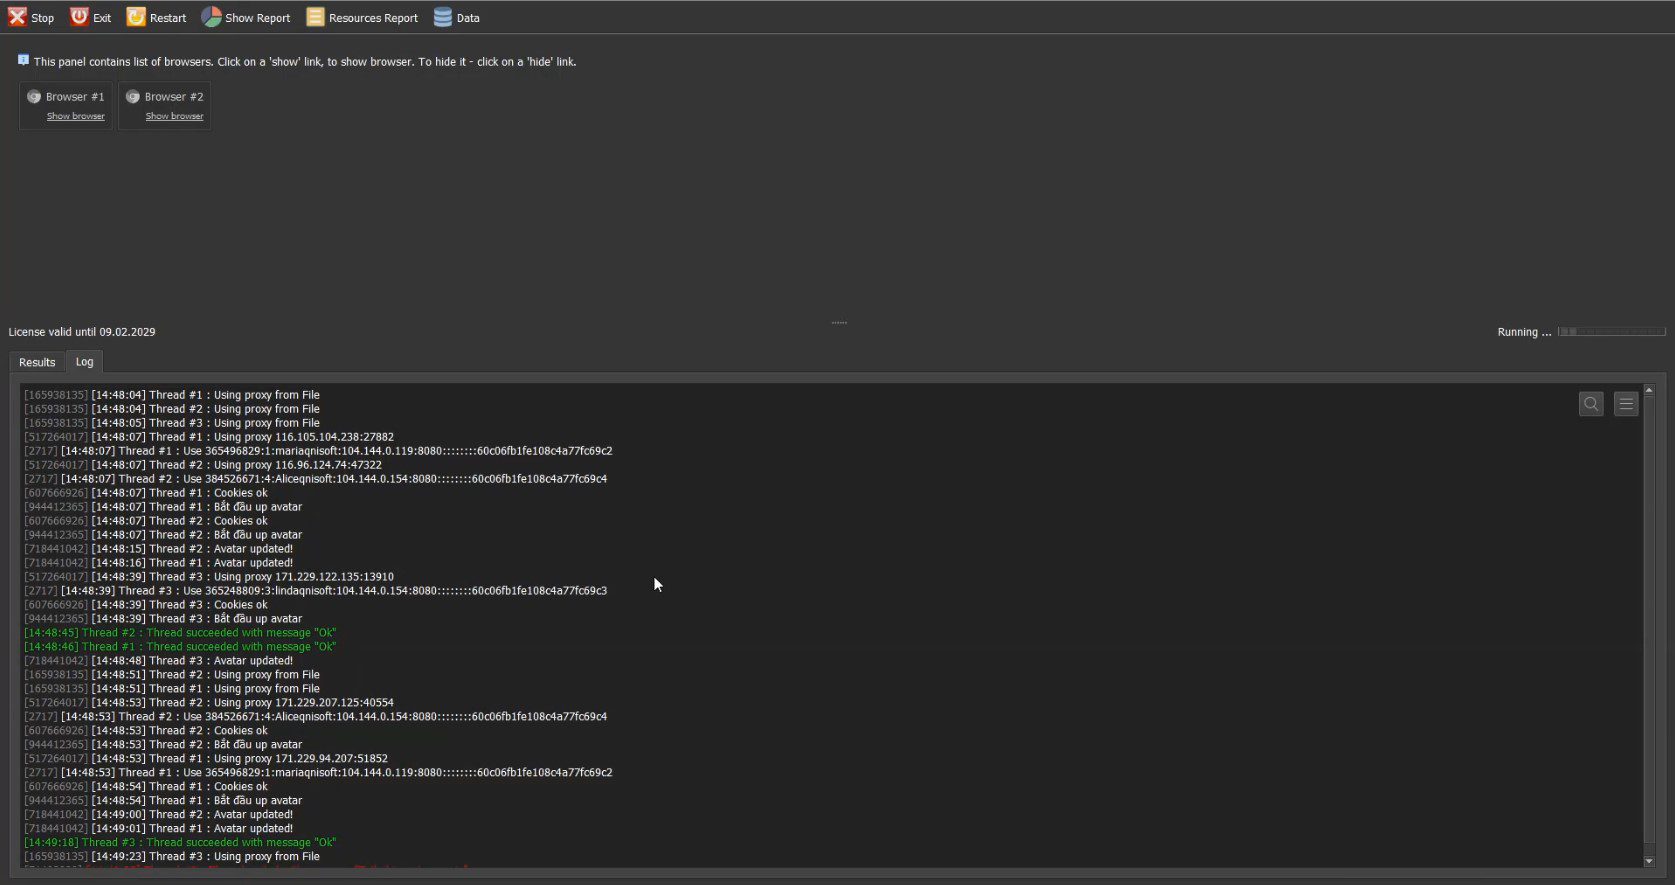Click the panel splitter handle dots
This screenshot has width=1675, height=885.
[839, 323]
